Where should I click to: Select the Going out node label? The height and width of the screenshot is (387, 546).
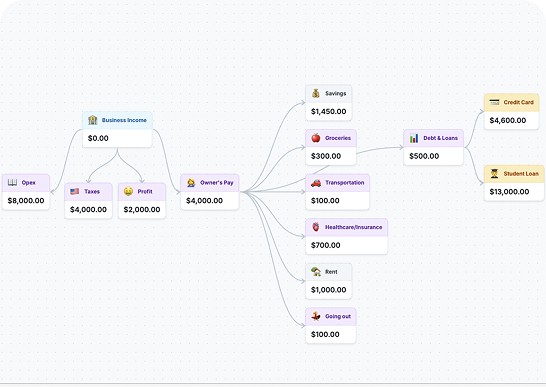click(338, 316)
